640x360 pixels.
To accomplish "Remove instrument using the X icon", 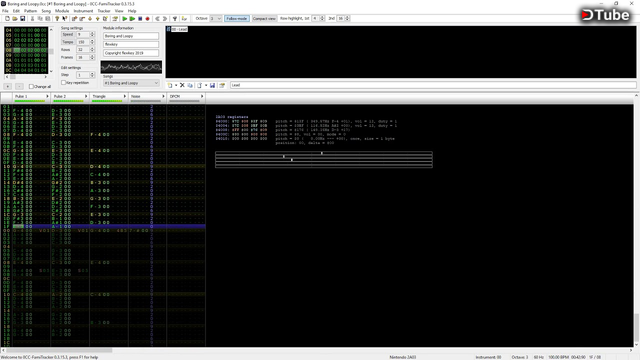I will 182,85.
